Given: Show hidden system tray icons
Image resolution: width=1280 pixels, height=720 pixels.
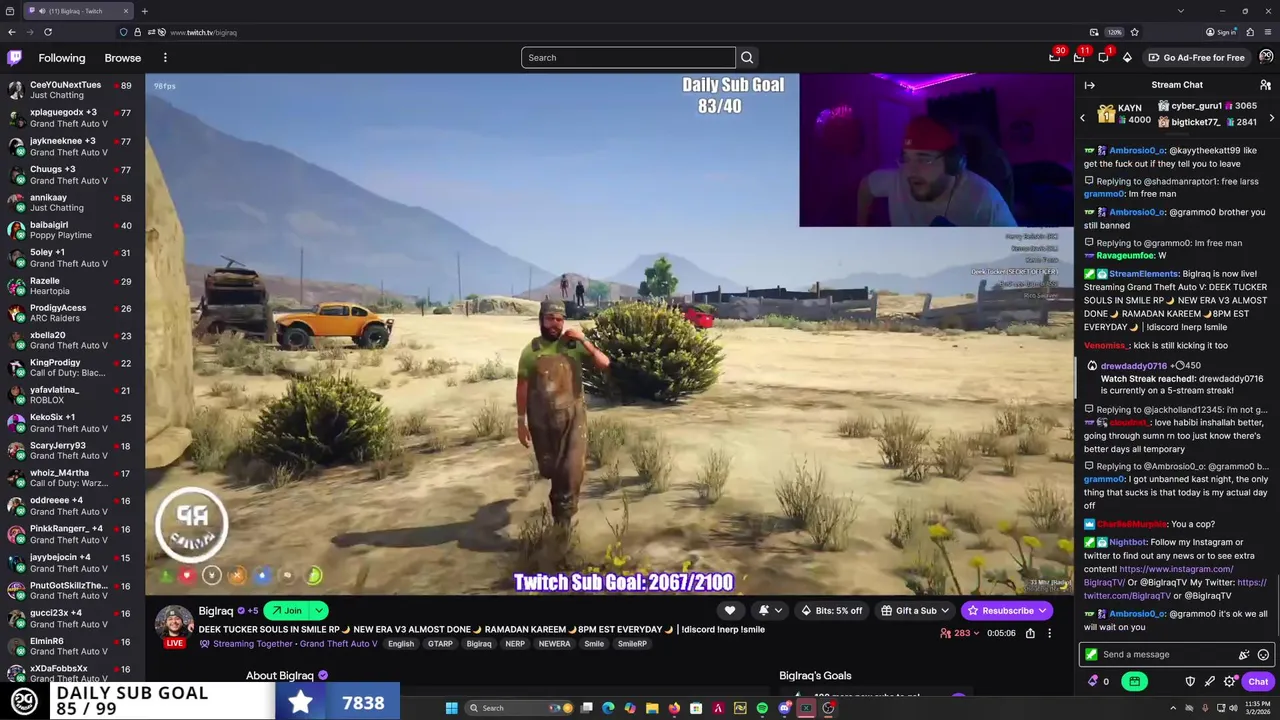Looking at the screenshot, I should [1175, 708].
